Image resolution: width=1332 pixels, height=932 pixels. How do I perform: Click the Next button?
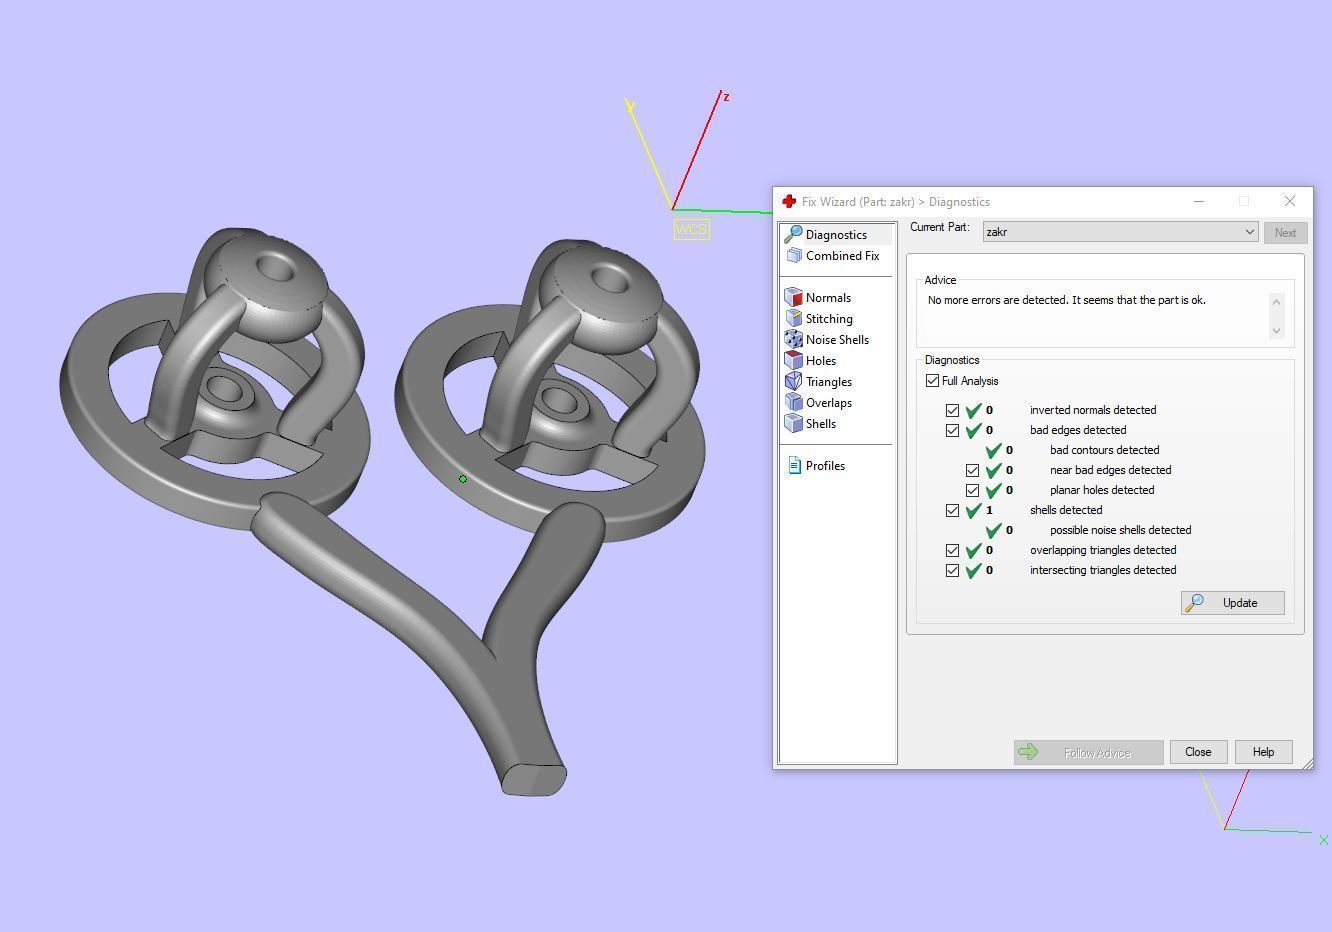coord(1285,232)
